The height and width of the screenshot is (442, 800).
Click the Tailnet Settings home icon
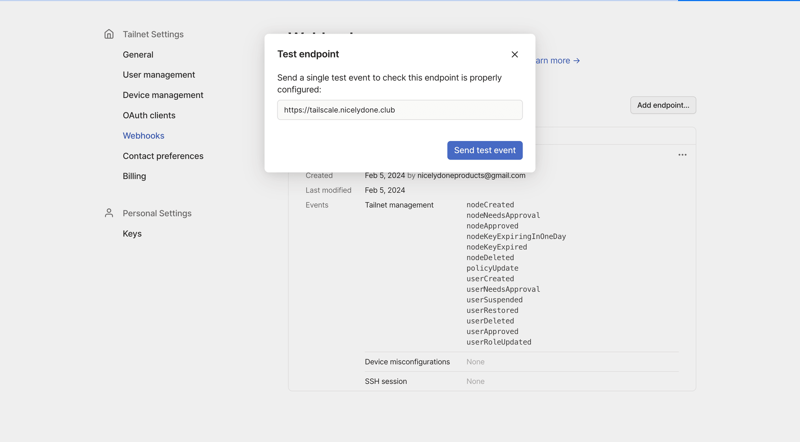109,34
